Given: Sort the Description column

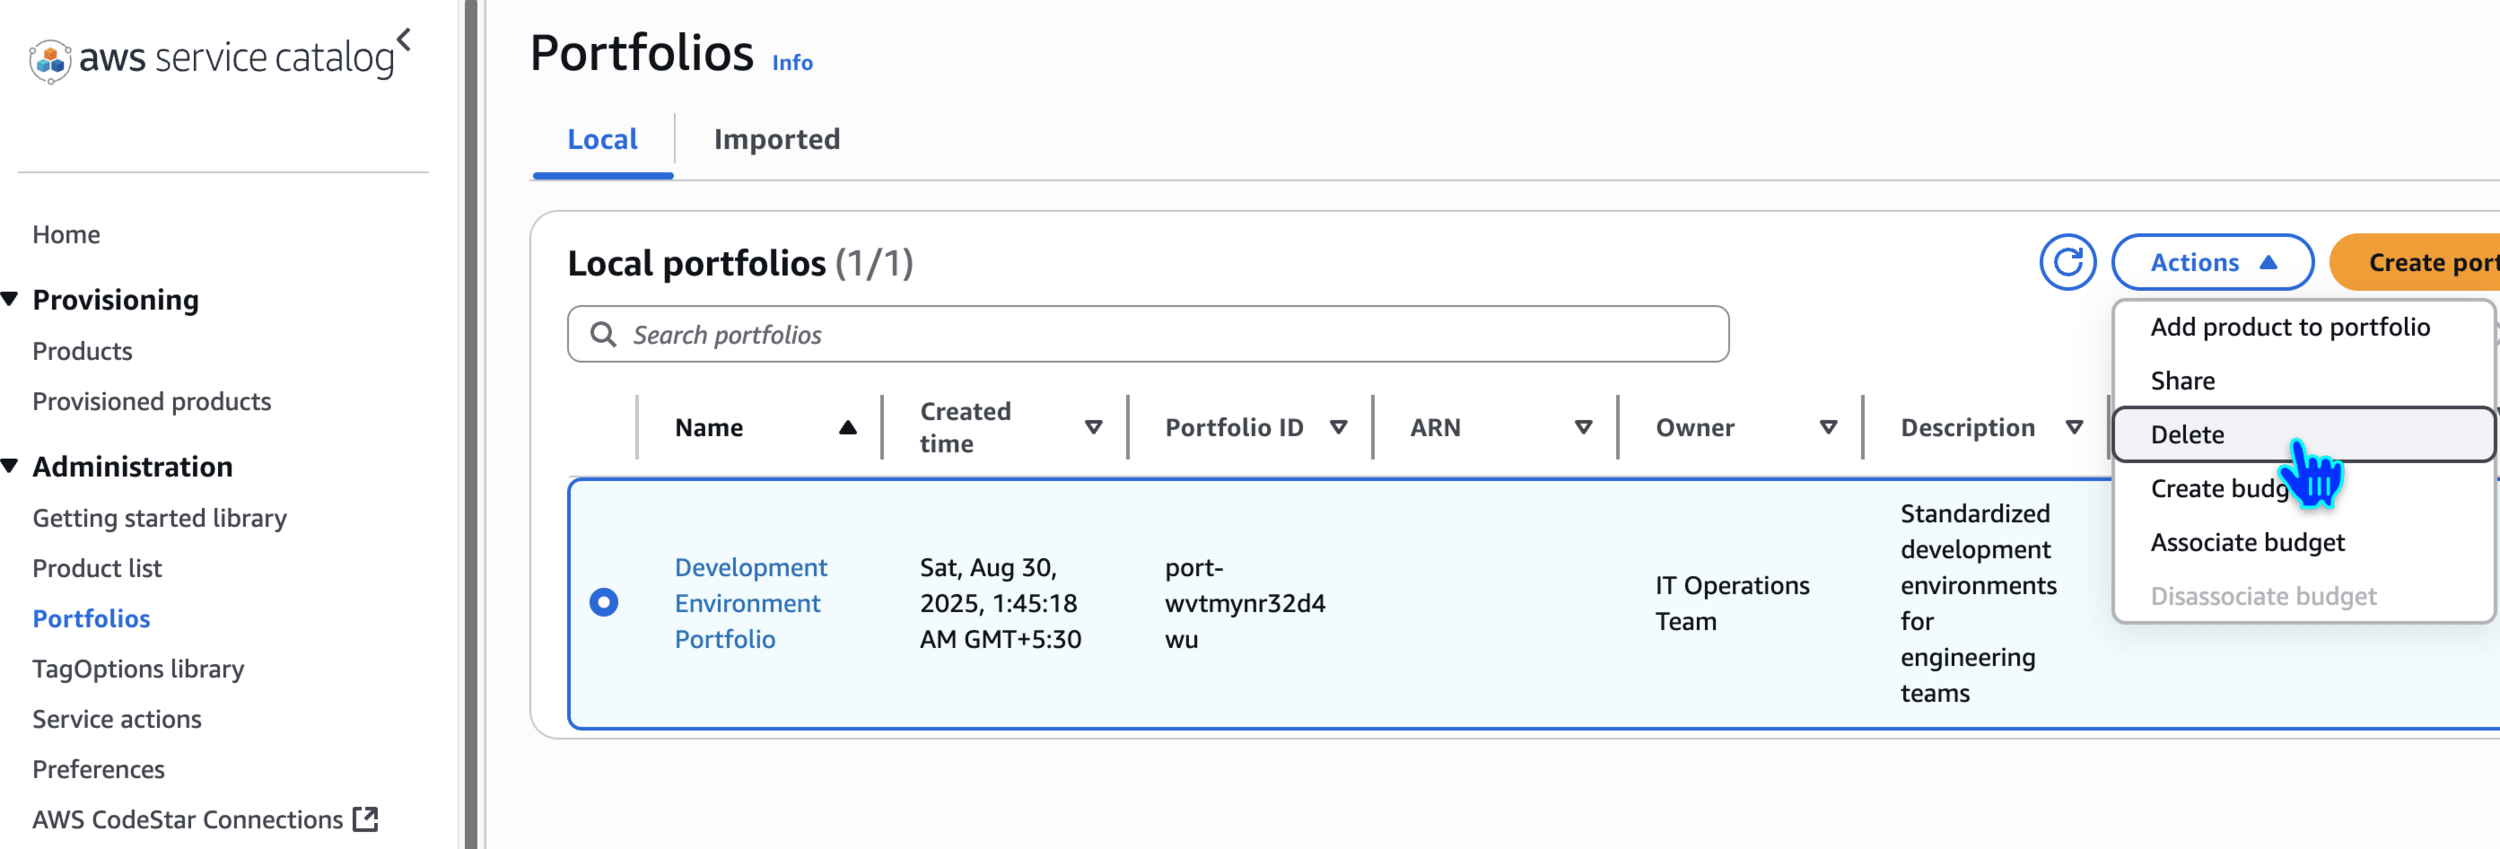Looking at the screenshot, I should [2073, 428].
